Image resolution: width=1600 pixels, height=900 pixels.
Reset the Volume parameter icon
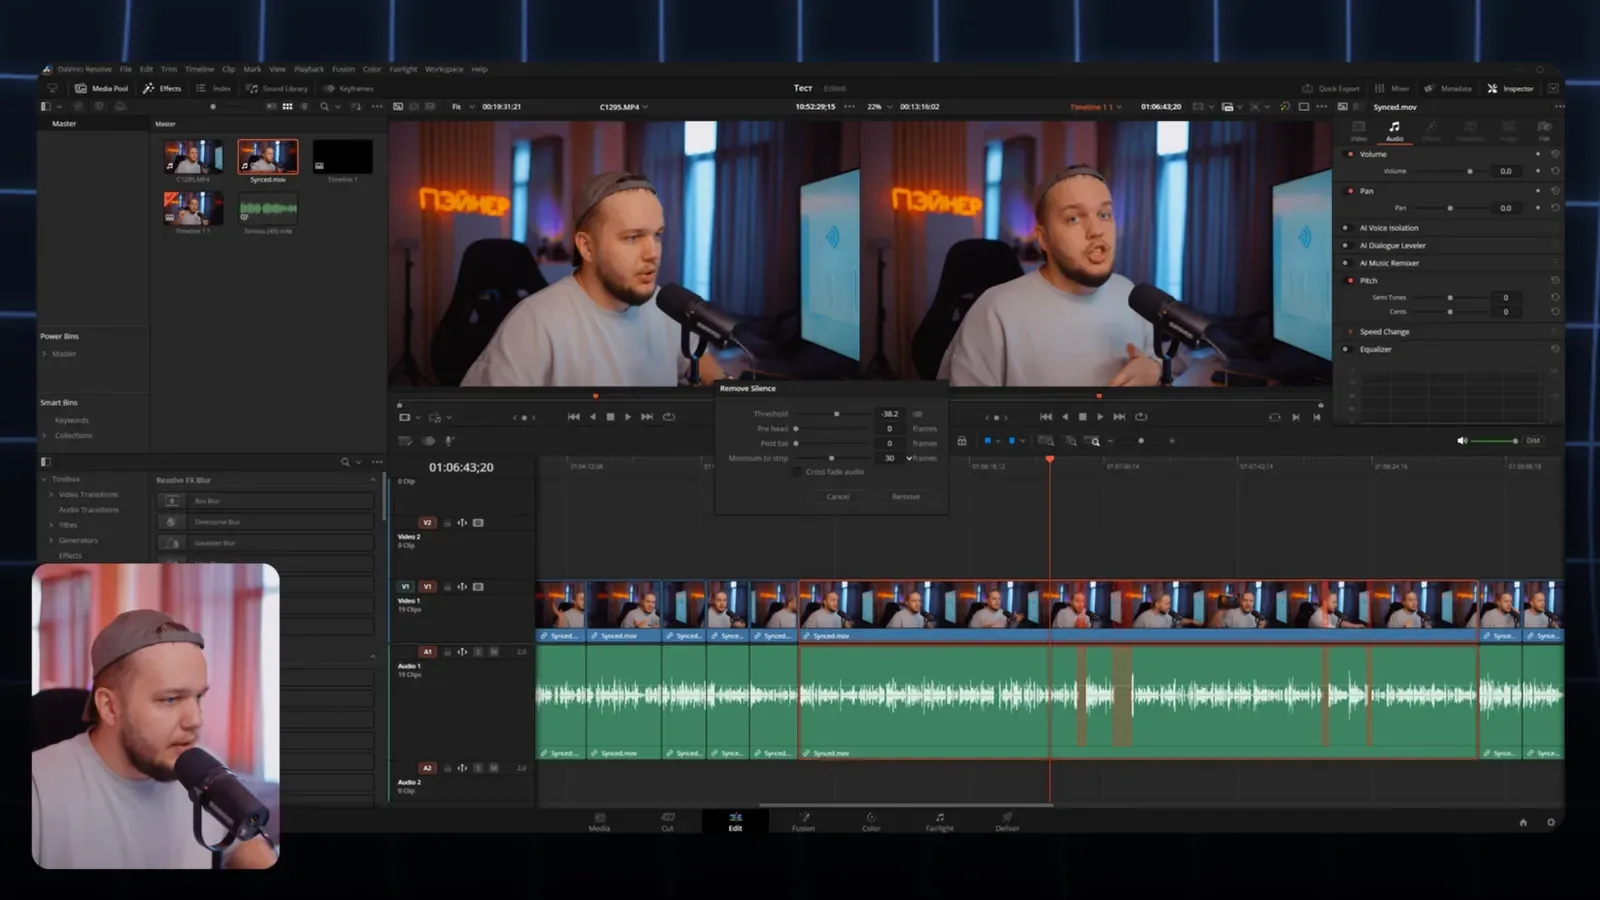click(1555, 171)
